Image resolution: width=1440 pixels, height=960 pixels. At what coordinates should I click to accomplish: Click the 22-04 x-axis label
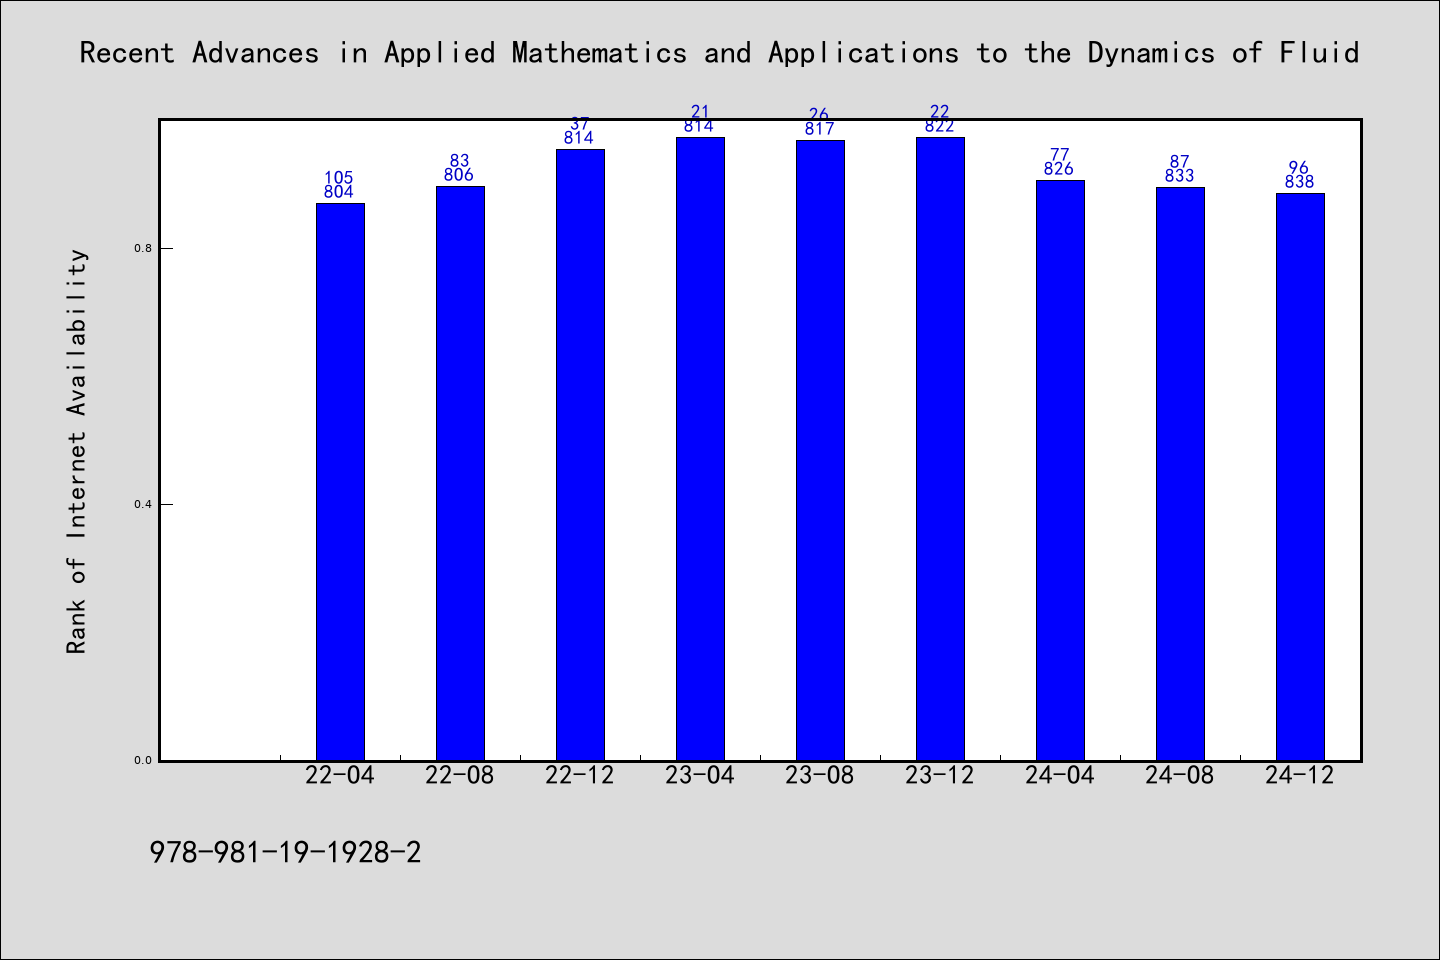pos(340,775)
